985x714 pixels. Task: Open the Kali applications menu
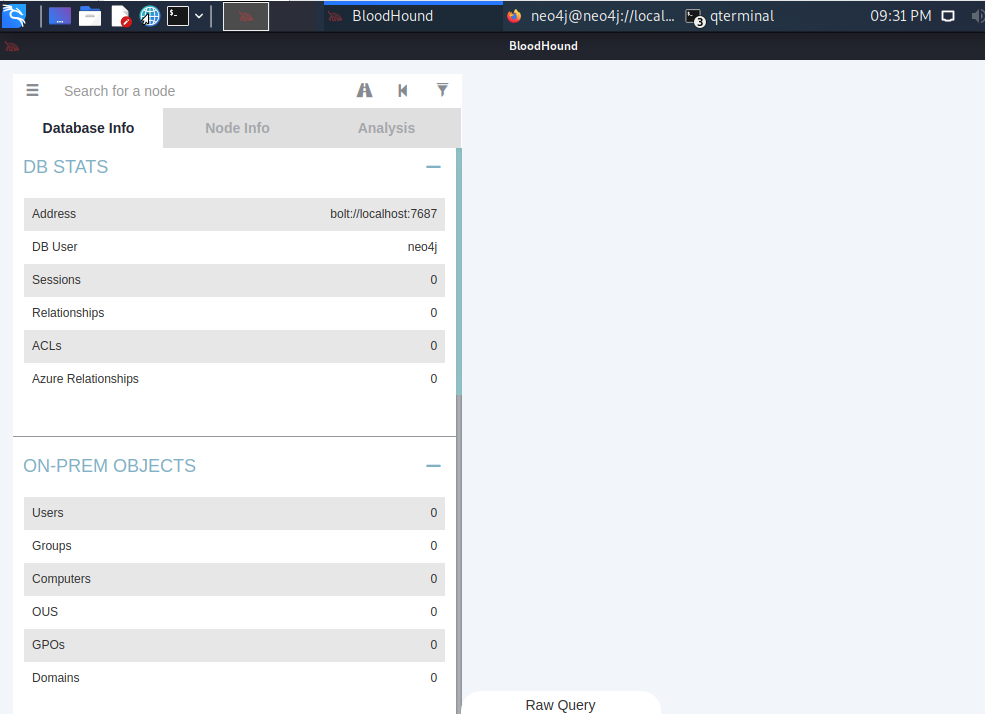pyautogui.click(x=15, y=16)
